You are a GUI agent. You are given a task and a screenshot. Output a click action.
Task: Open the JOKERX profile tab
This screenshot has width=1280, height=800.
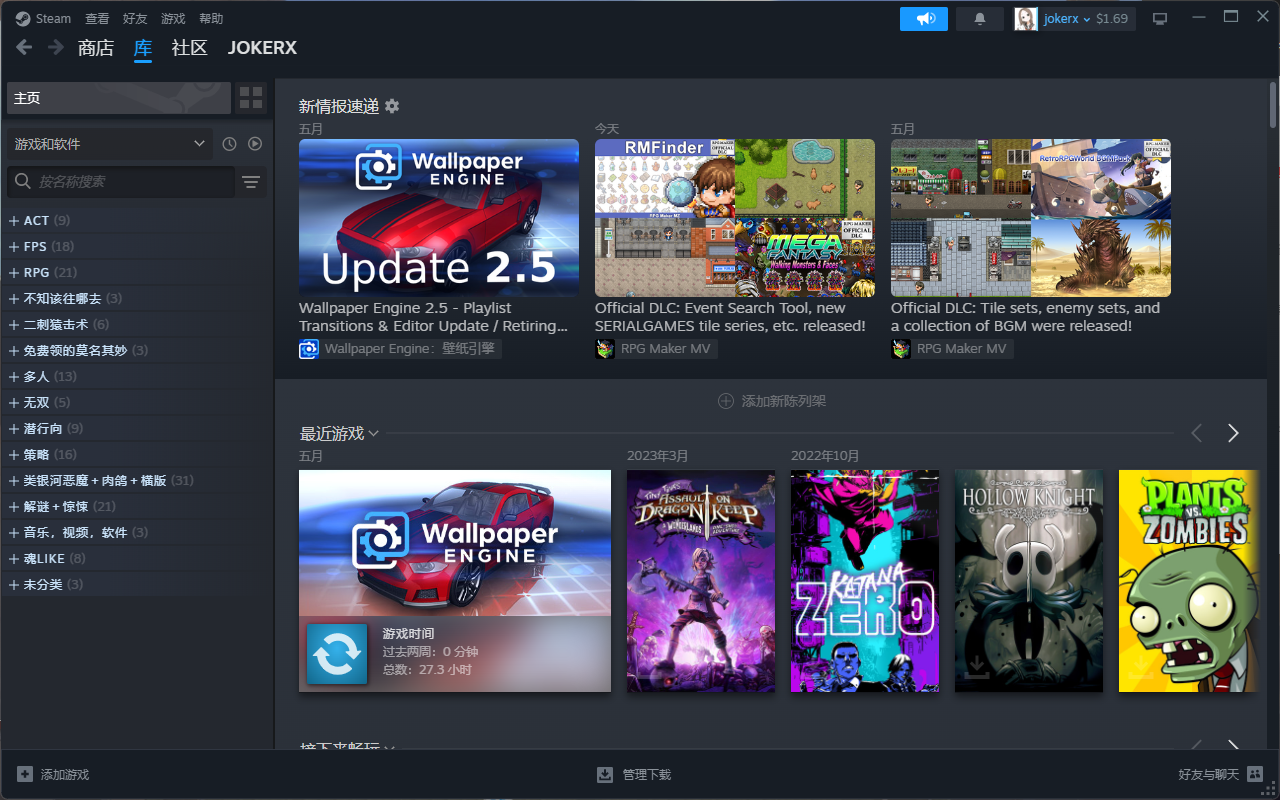click(262, 48)
